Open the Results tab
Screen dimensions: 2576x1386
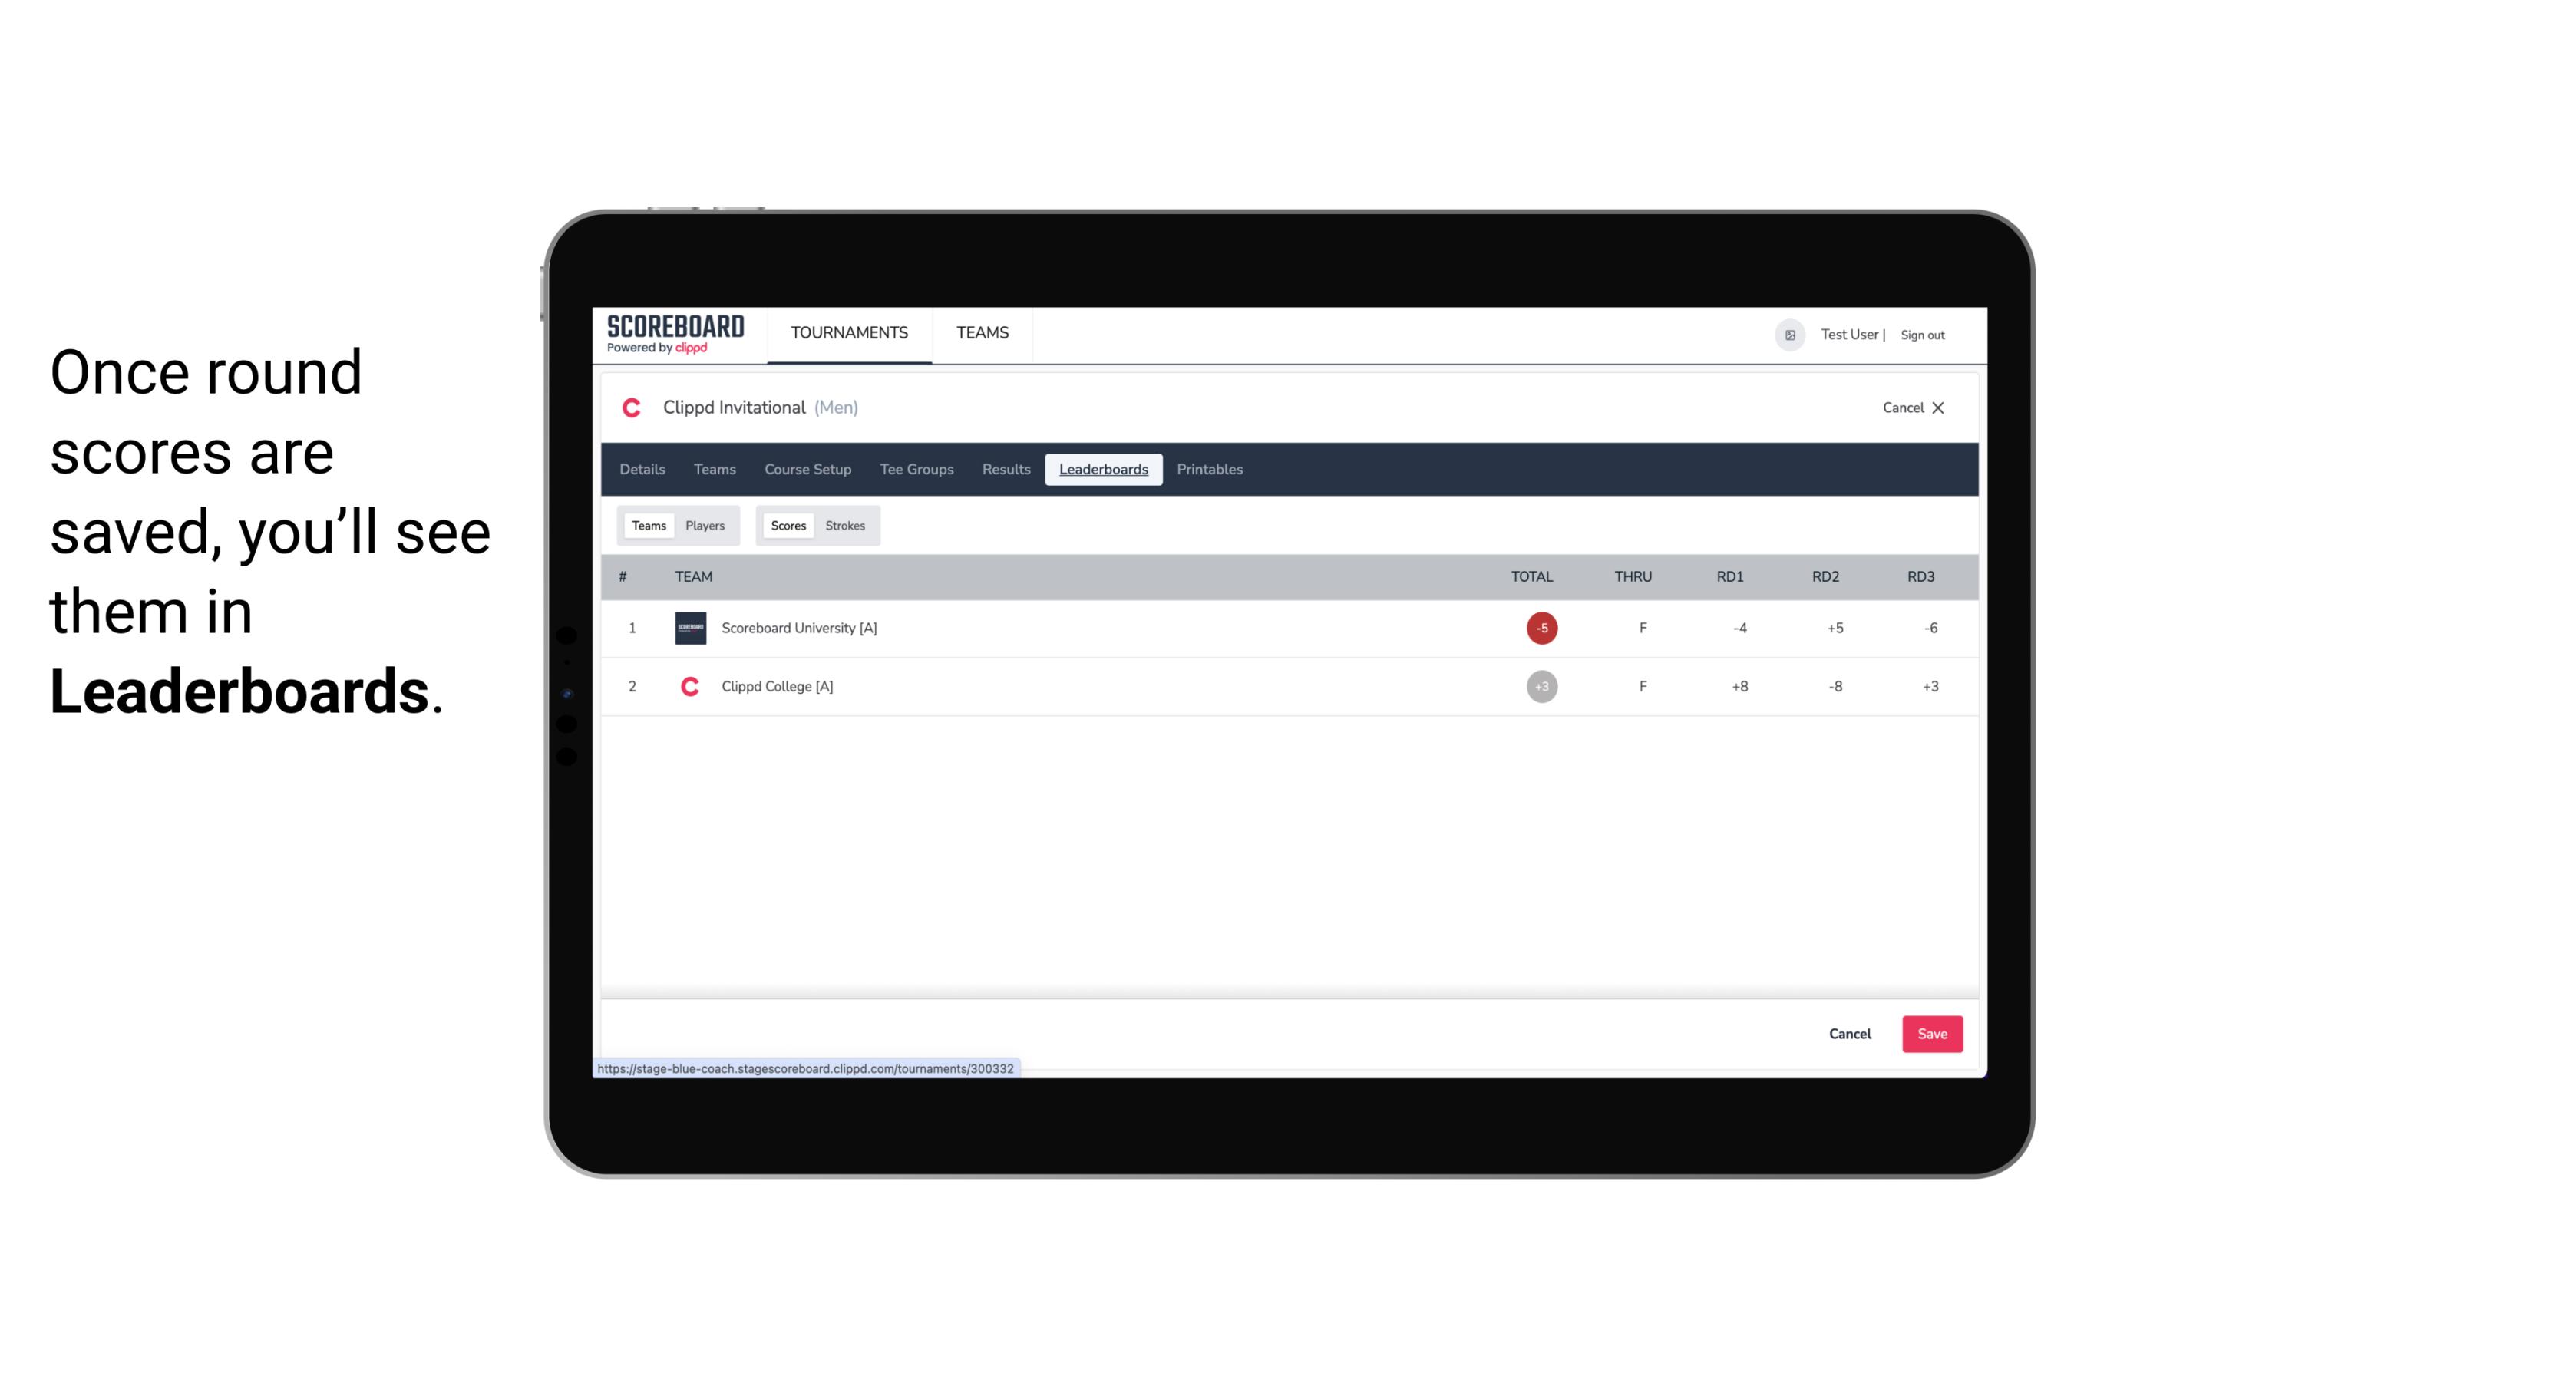[1004, 470]
